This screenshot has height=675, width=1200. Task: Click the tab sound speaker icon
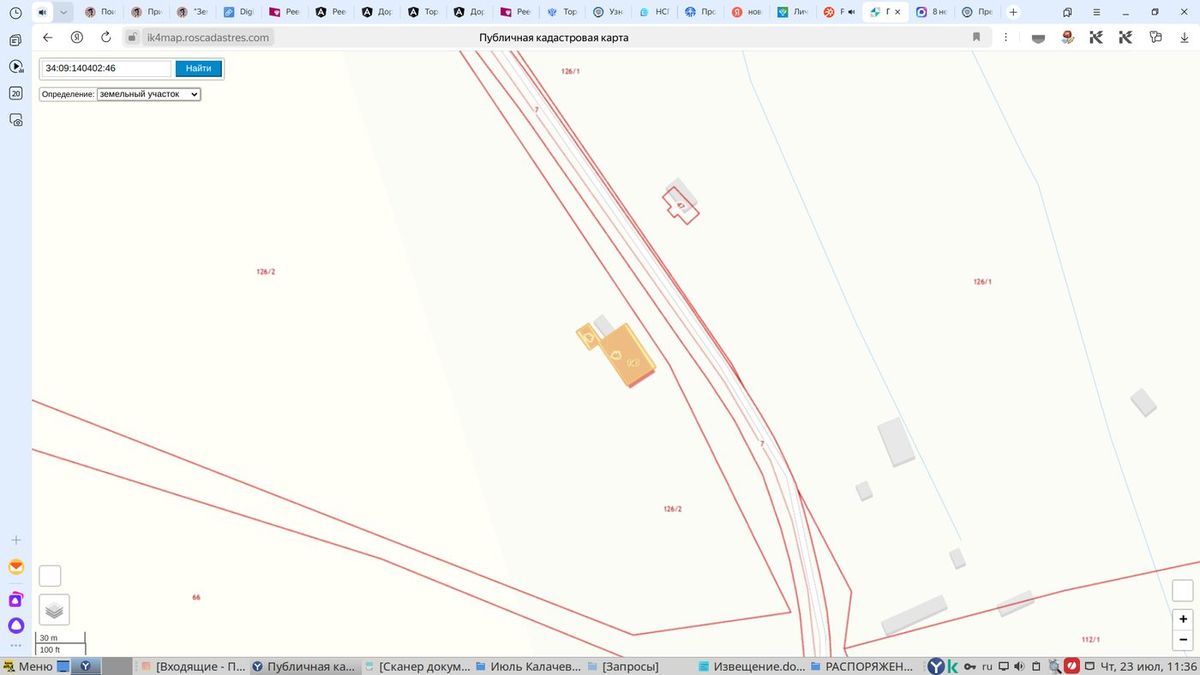point(43,12)
